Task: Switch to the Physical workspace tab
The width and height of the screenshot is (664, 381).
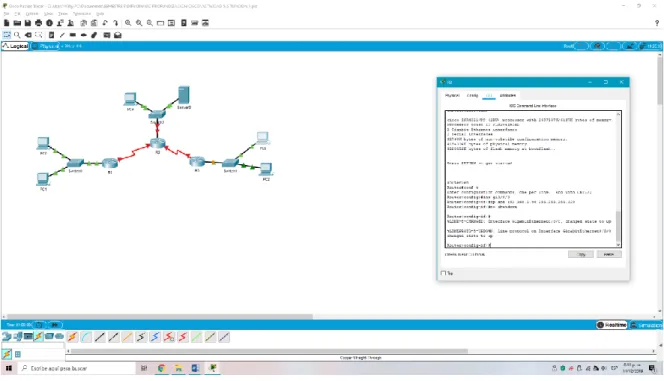Action: coord(45,46)
